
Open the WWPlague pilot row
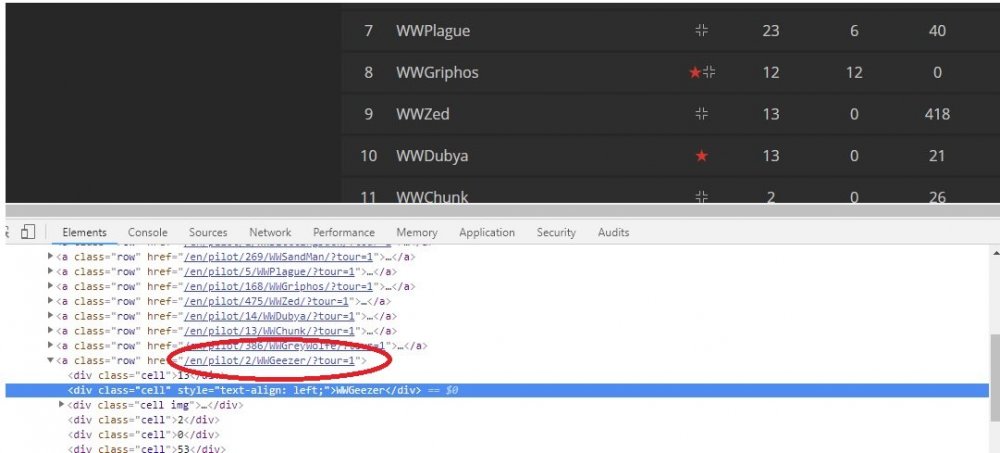tap(670, 31)
